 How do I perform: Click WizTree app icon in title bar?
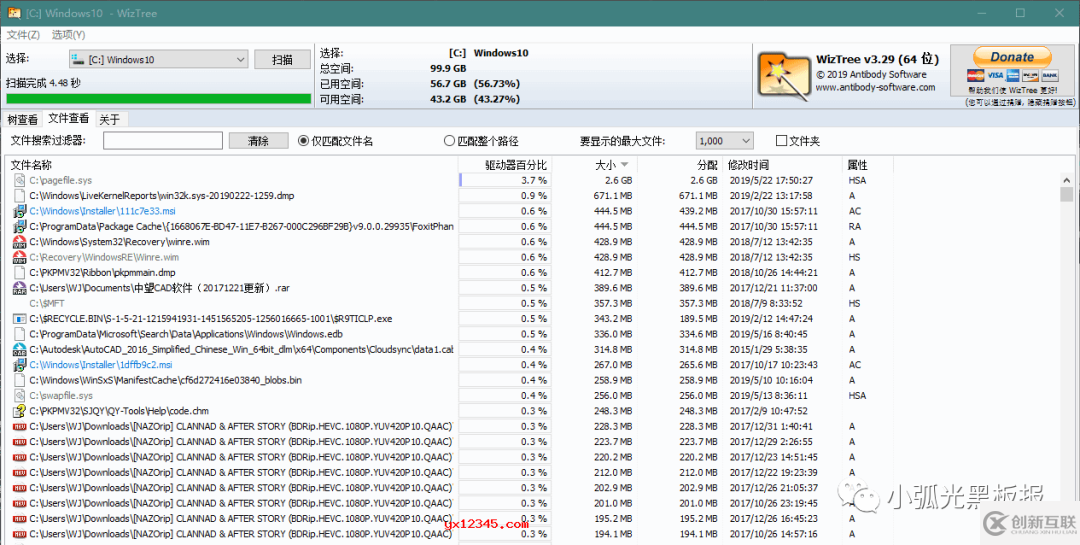tap(13, 12)
